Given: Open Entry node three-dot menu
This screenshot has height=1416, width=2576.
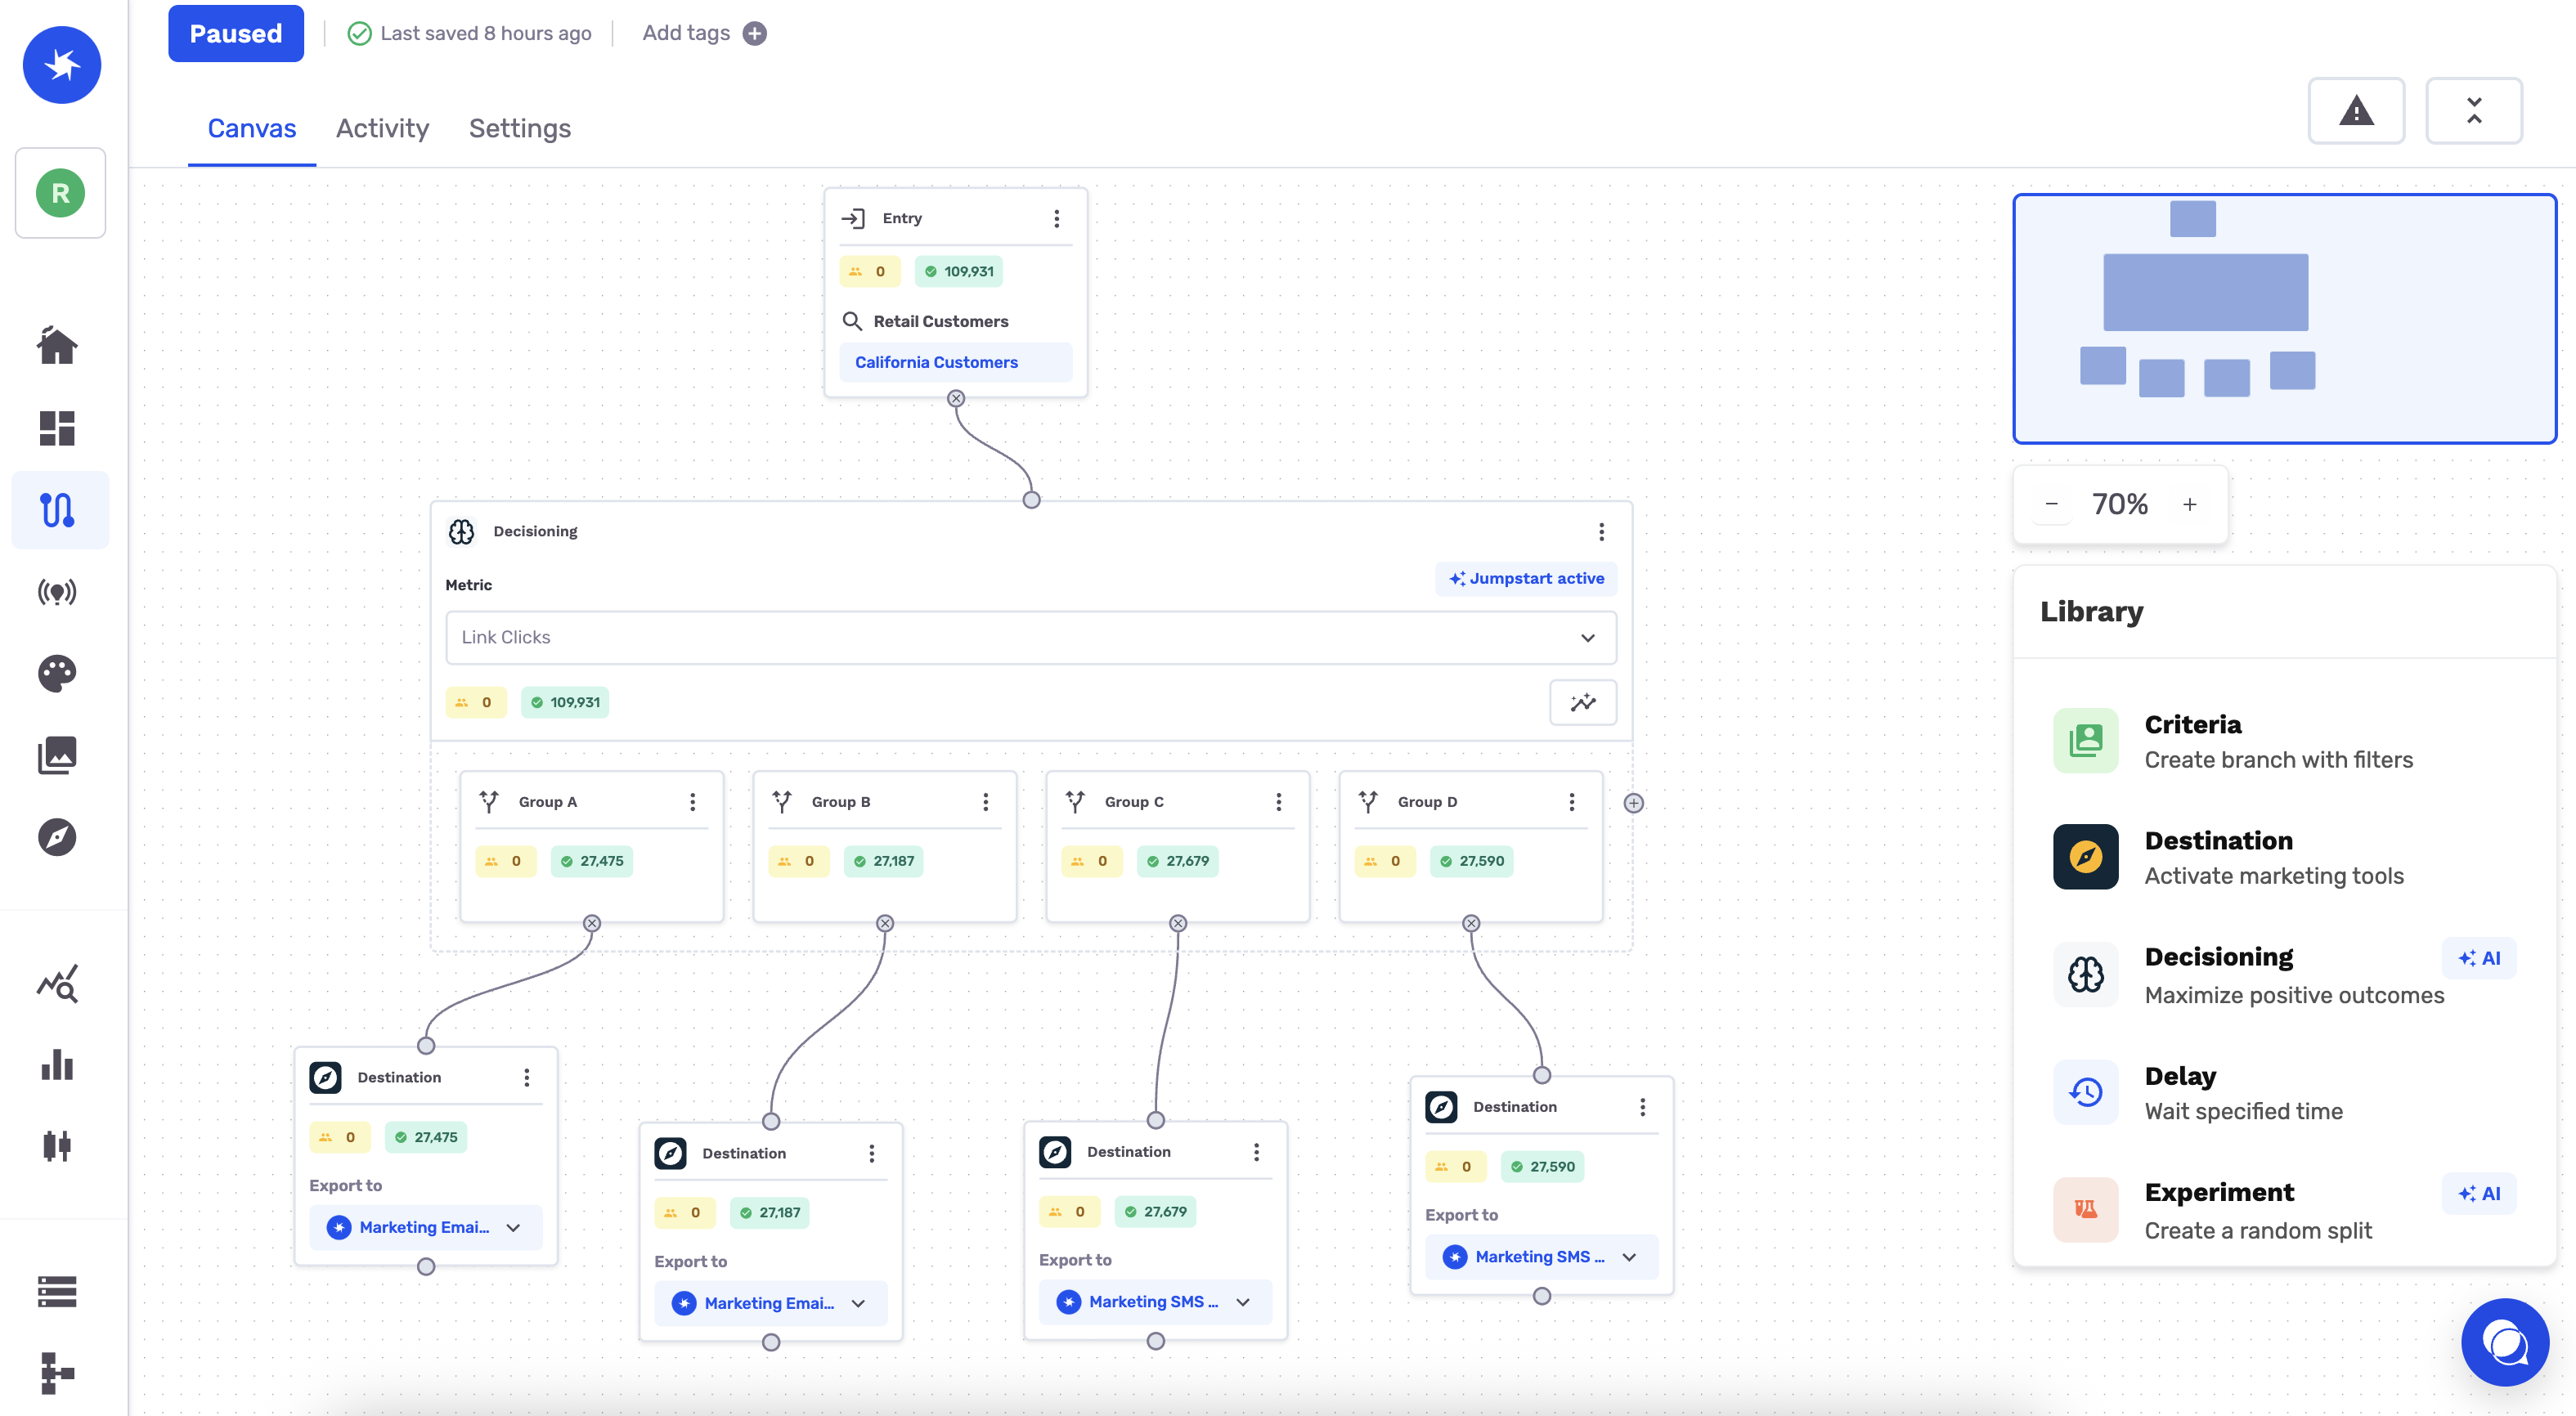Looking at the screenshot, I should 1056,218.
